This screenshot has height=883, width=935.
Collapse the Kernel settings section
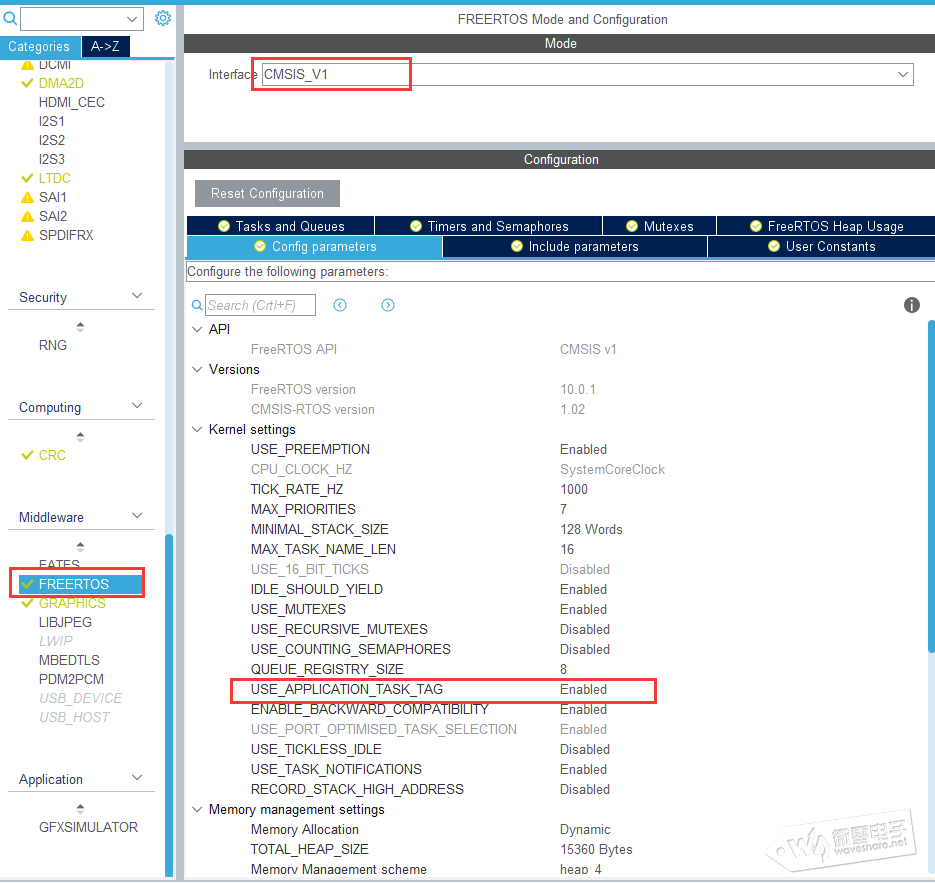click(x=196, y=429)
